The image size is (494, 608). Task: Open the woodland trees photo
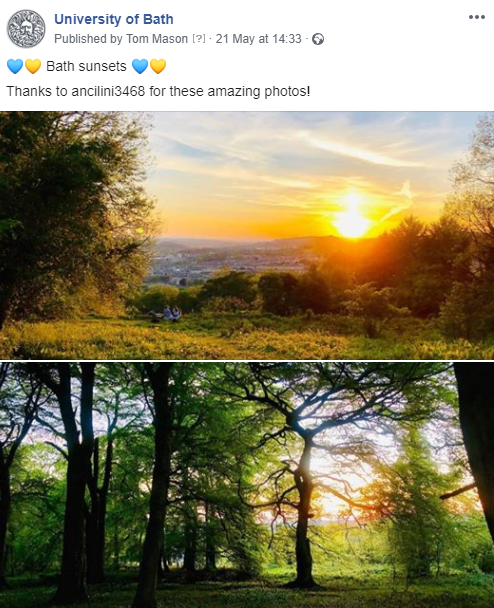tap(247, 485)
